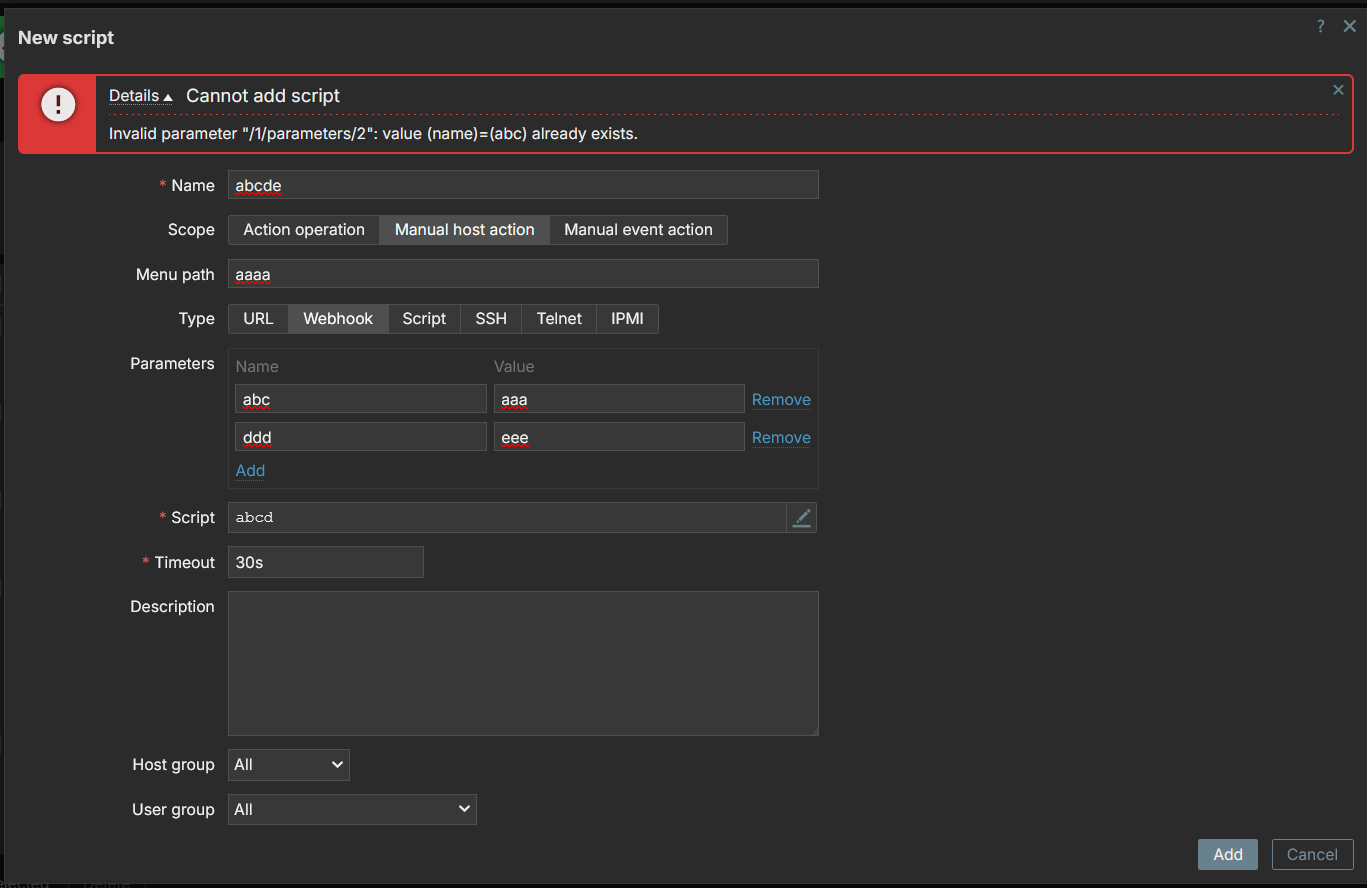Remove the ddd parameter row

point(781,438)
